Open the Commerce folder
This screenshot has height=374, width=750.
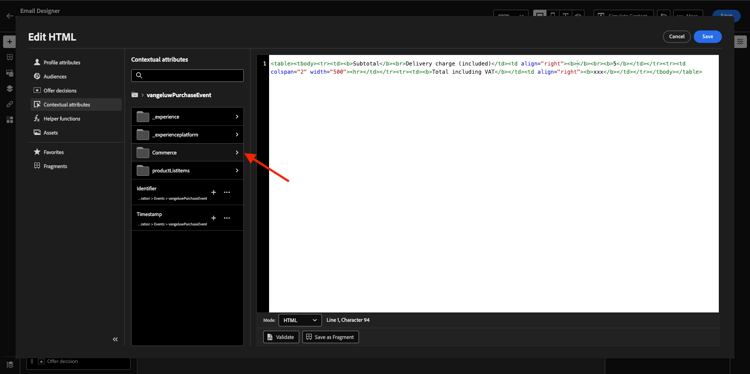187,153
